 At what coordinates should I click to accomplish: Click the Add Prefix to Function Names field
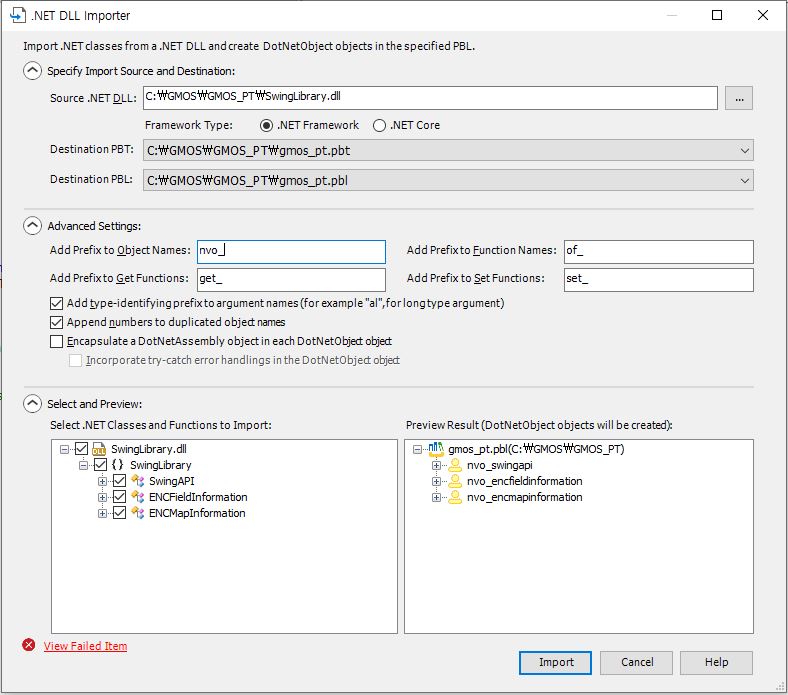click(658, 251)
